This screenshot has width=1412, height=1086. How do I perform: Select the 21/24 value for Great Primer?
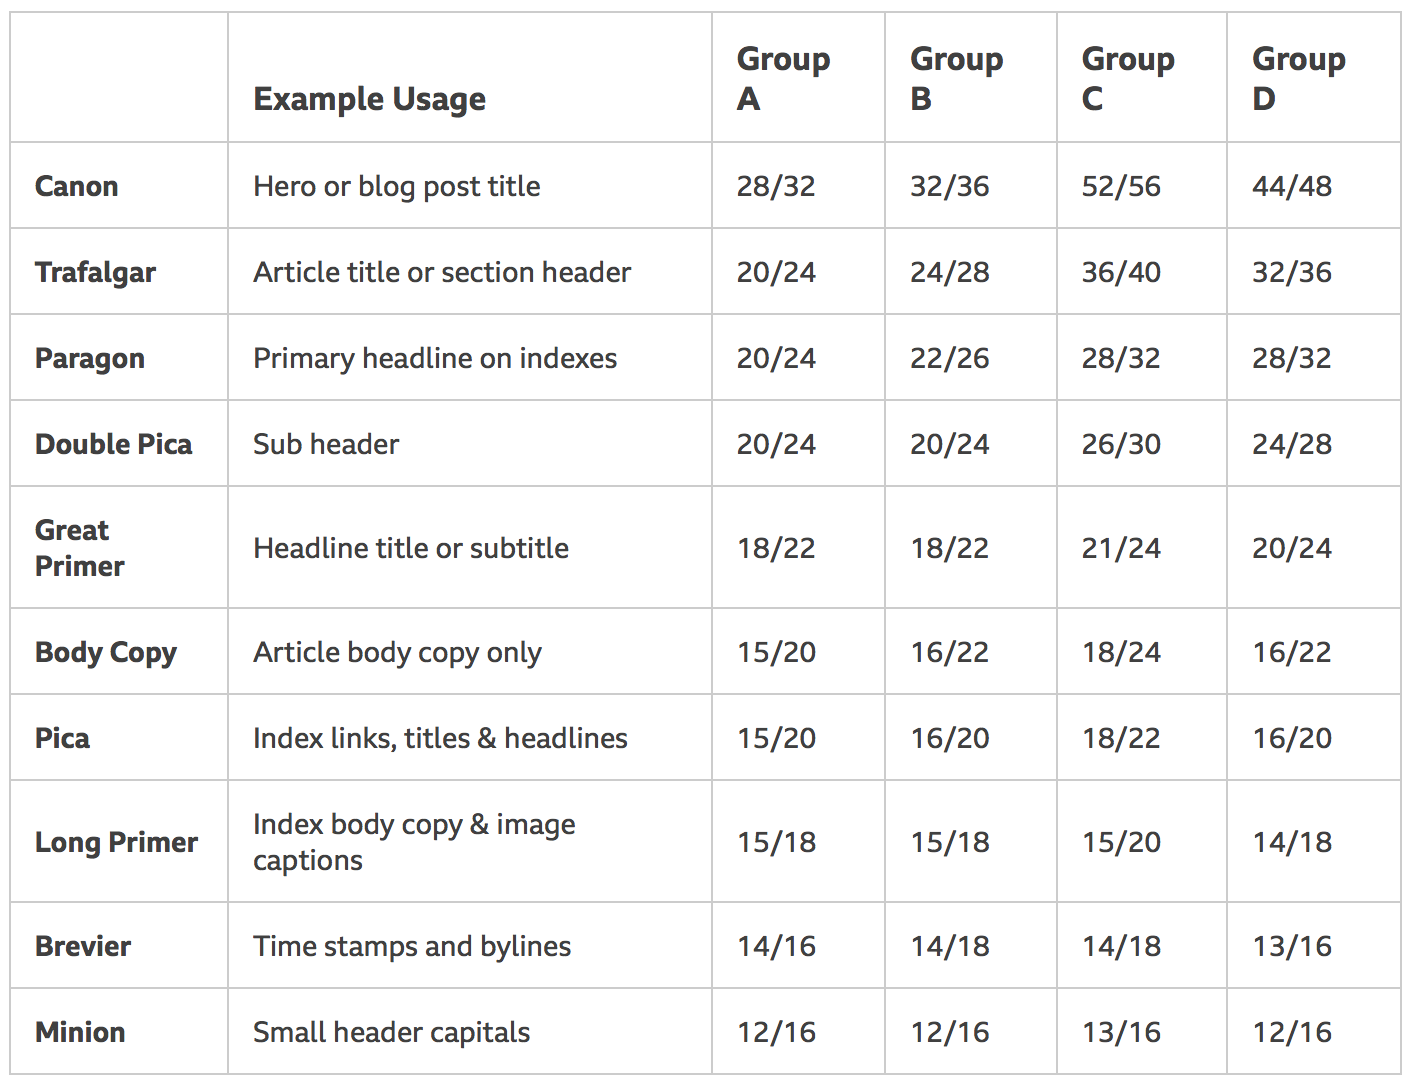[x=1121, y=548]
